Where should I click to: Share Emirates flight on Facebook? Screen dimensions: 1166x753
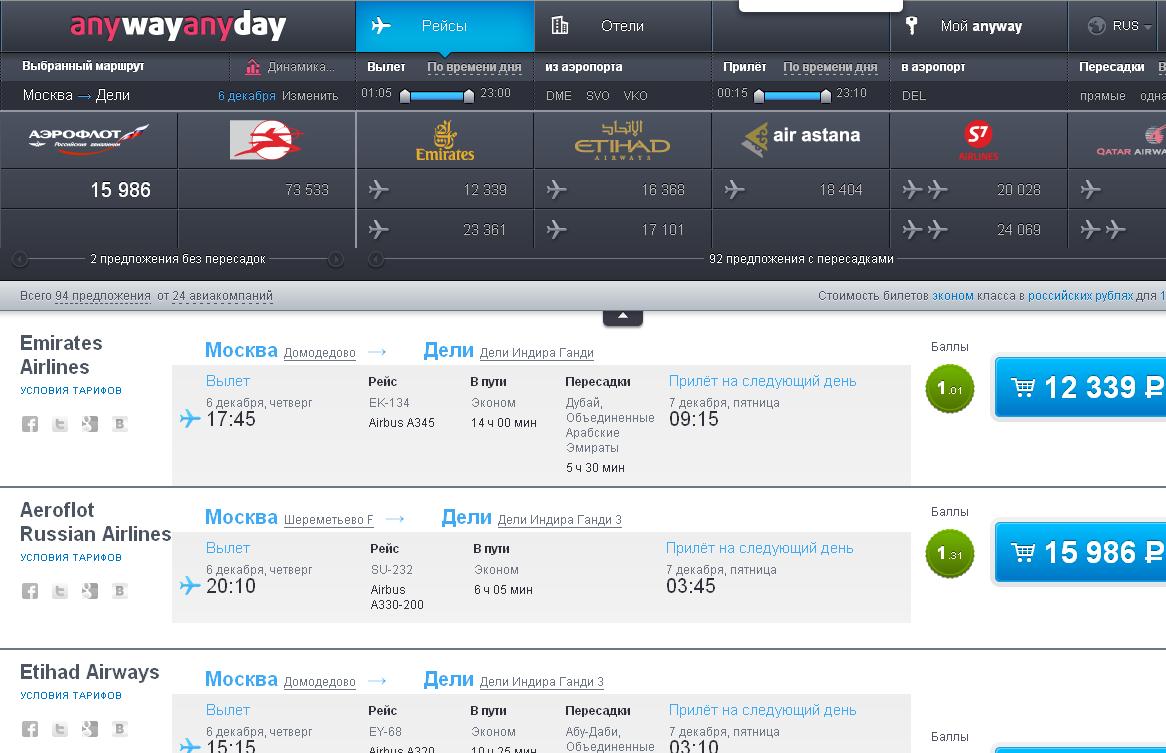(x=30, y=424)
